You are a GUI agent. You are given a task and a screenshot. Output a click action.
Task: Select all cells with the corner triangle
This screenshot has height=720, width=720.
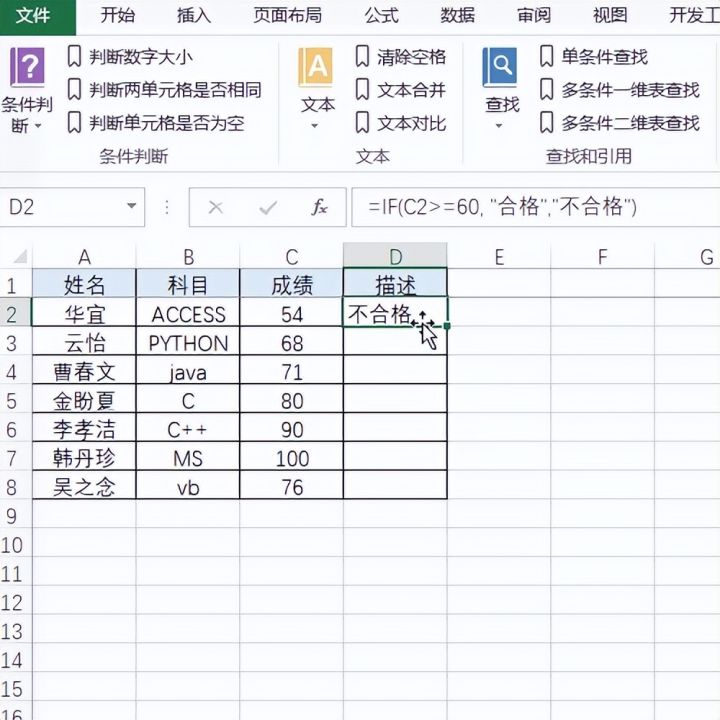pyautogui.click(x=20, y=256)
